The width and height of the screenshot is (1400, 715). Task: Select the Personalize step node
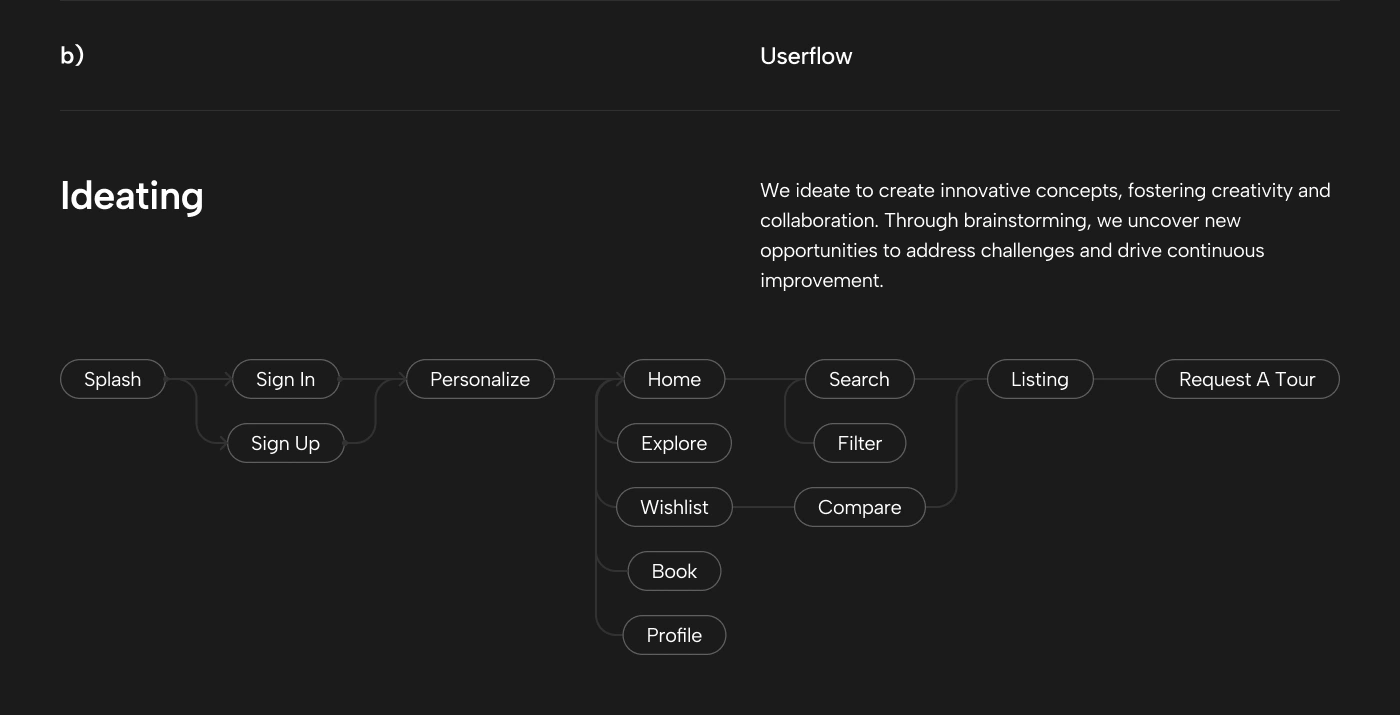(x=480, y=379)
